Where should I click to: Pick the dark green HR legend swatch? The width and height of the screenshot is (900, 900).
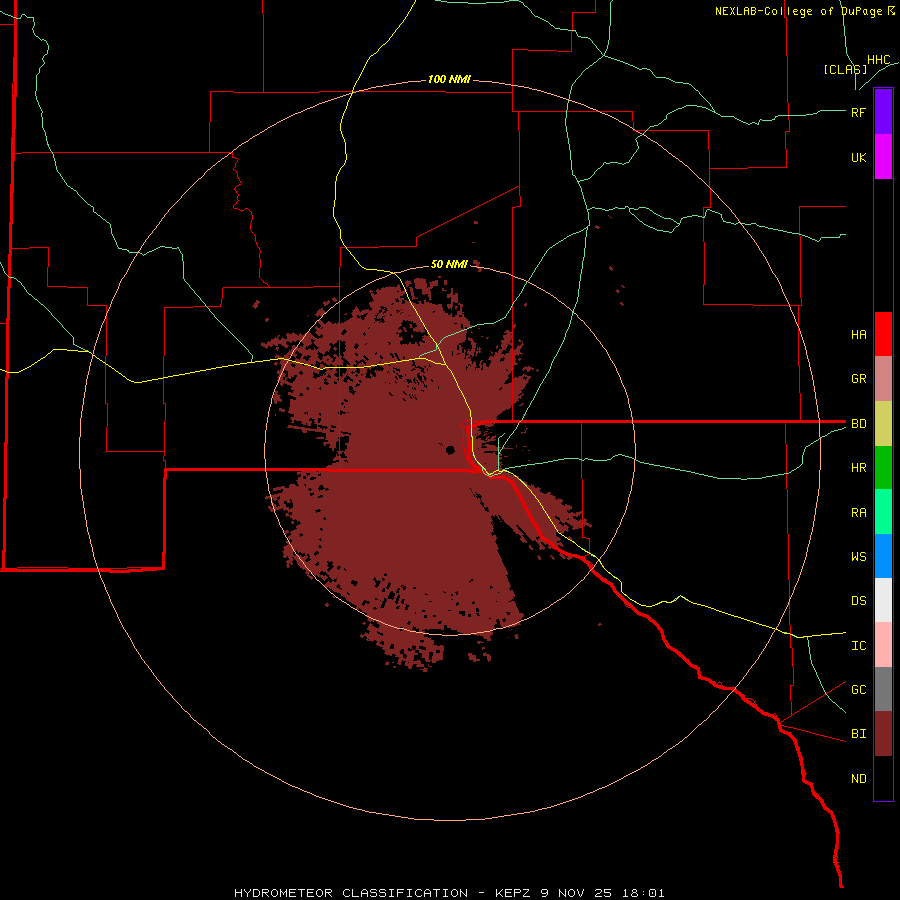pyautogui.click(x=883, y=468)
